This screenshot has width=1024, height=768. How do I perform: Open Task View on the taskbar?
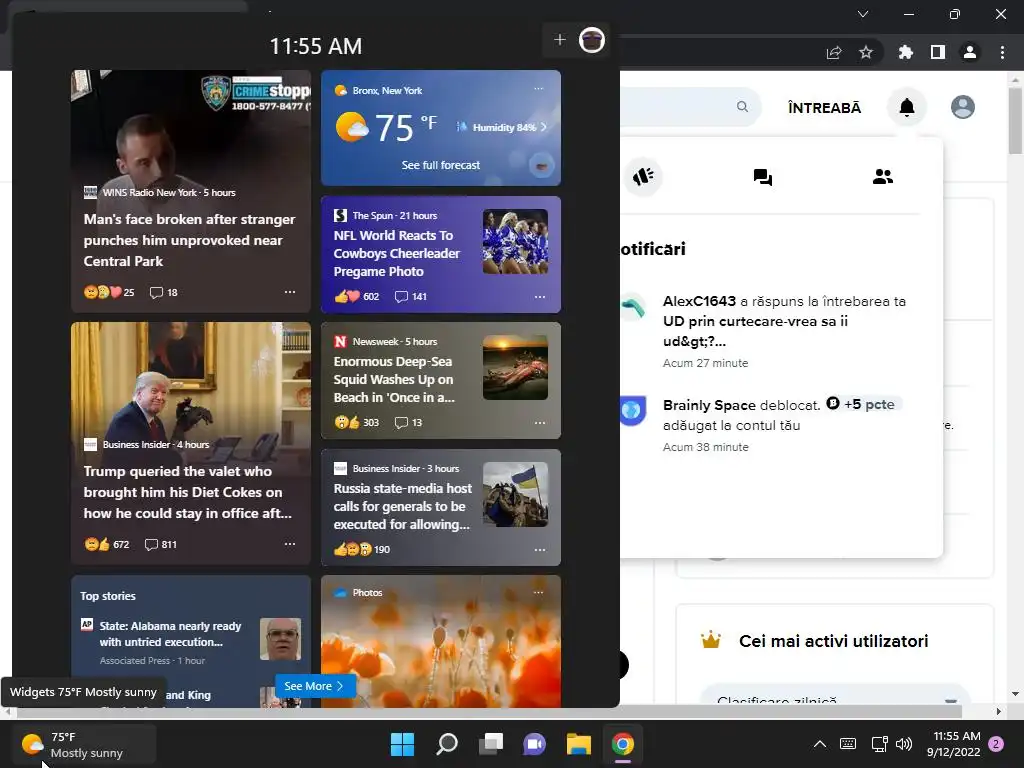point(491,744)
